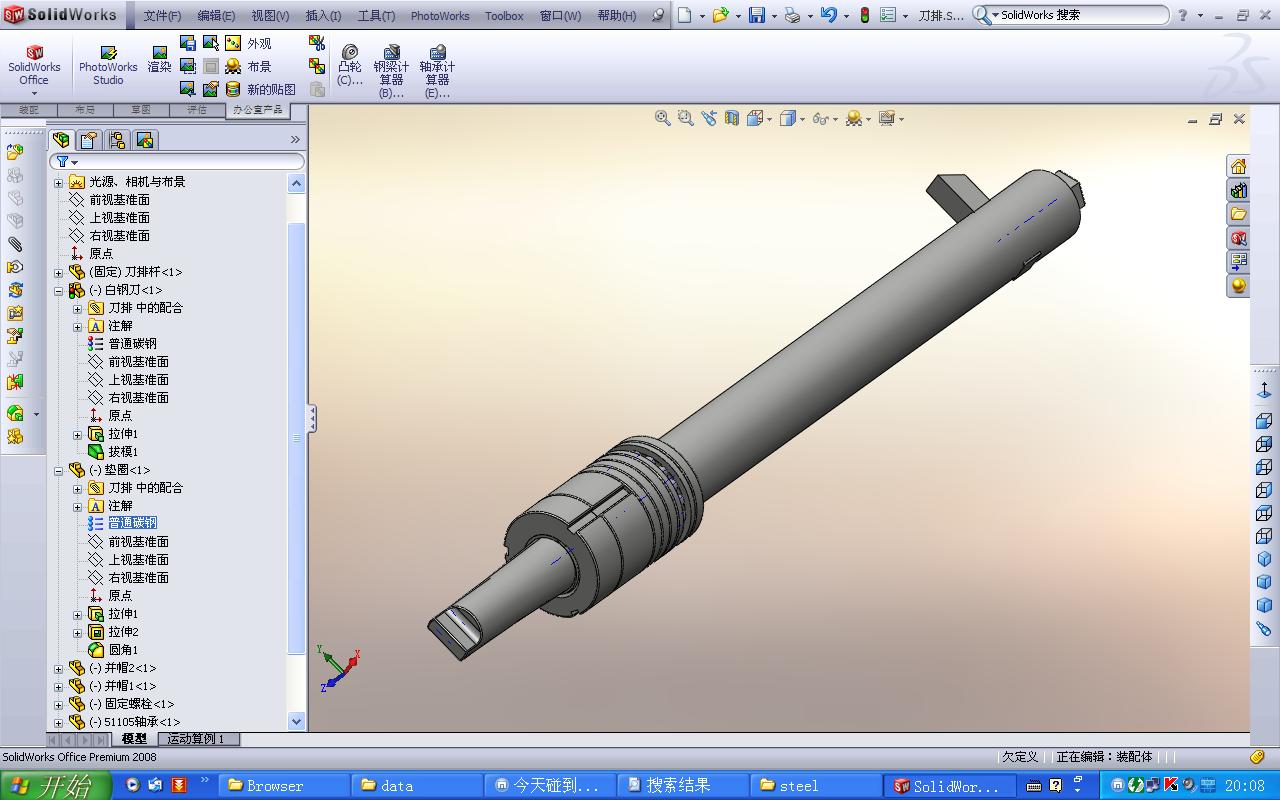Open the 插入(I) menu
This screenshot has height=800, width=1280.
tap(323, 16)
